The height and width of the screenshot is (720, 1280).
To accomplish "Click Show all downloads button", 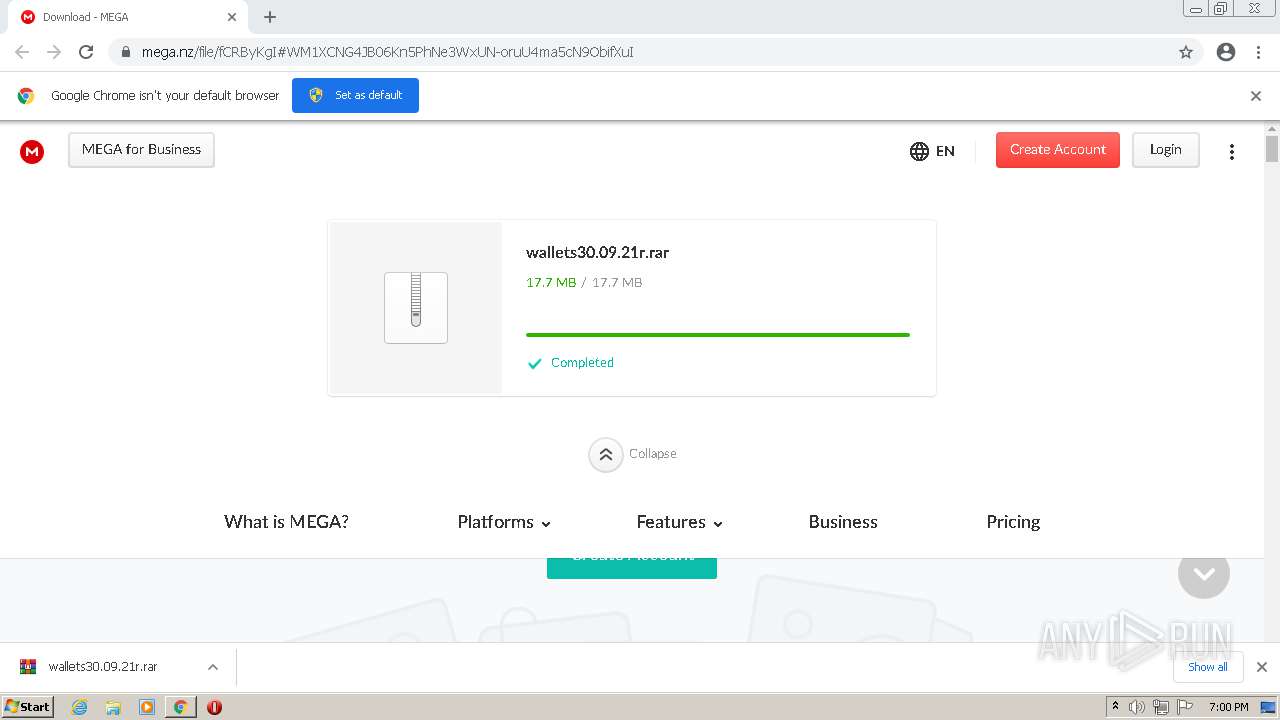I will pos(1208,667).
